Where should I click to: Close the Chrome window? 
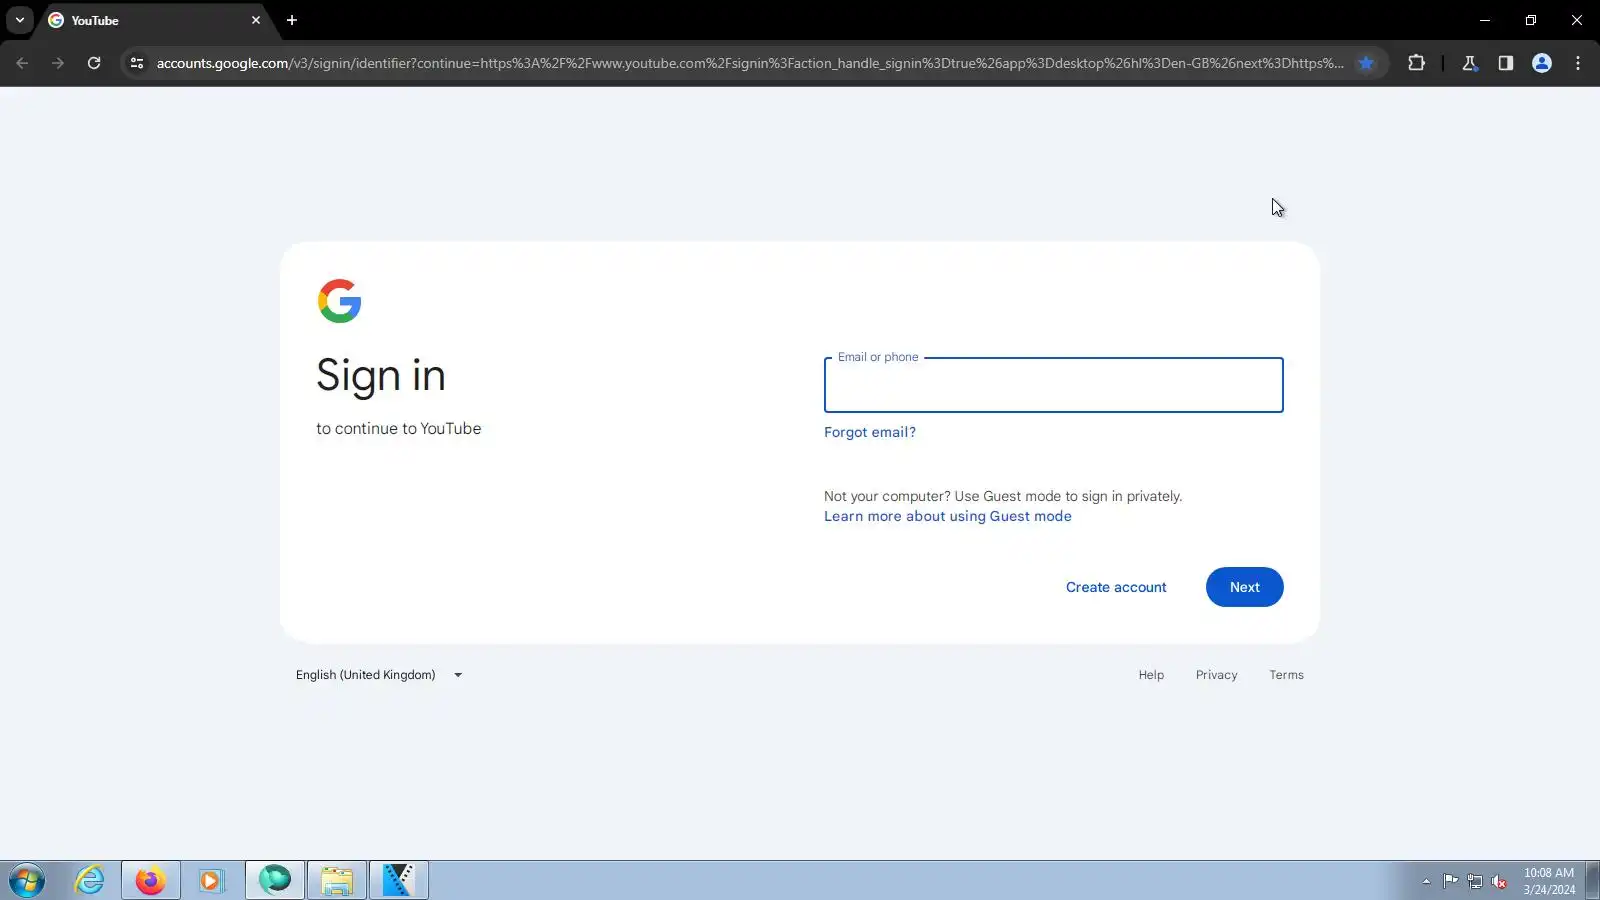coord(1577,20)
